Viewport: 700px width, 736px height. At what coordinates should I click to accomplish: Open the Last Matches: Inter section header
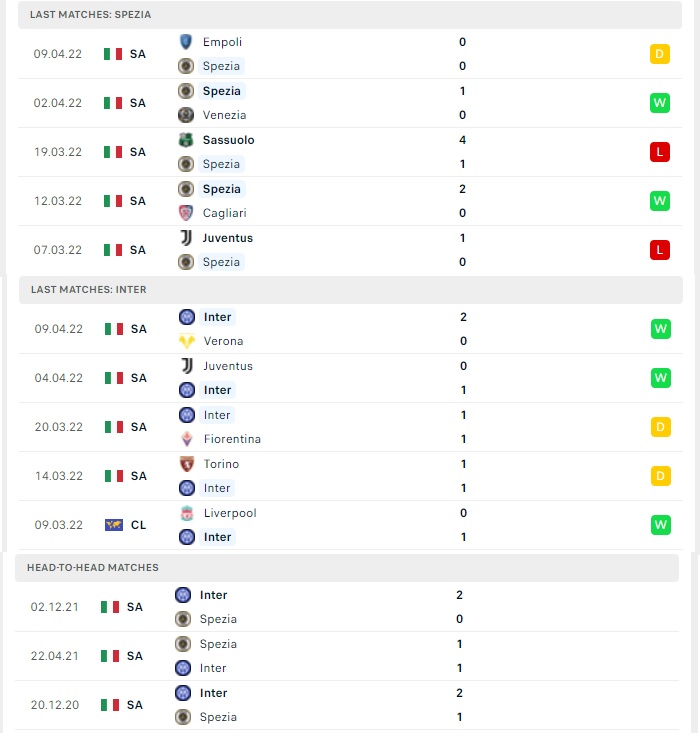pos(351,290)
